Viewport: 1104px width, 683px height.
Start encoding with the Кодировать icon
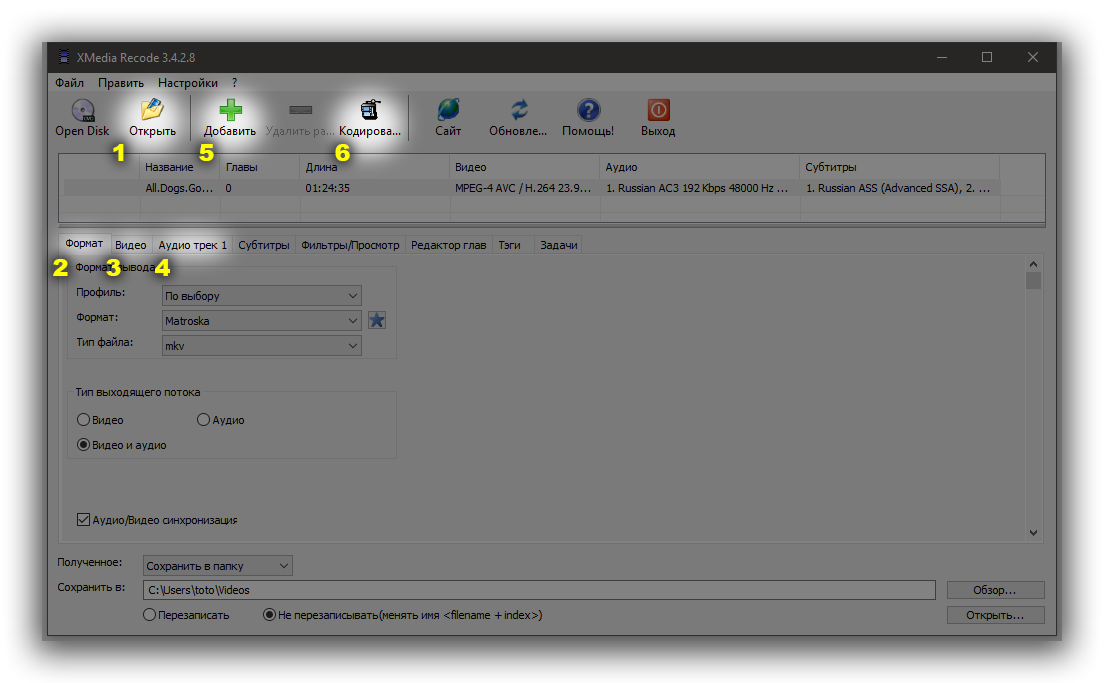click(370, 110)
